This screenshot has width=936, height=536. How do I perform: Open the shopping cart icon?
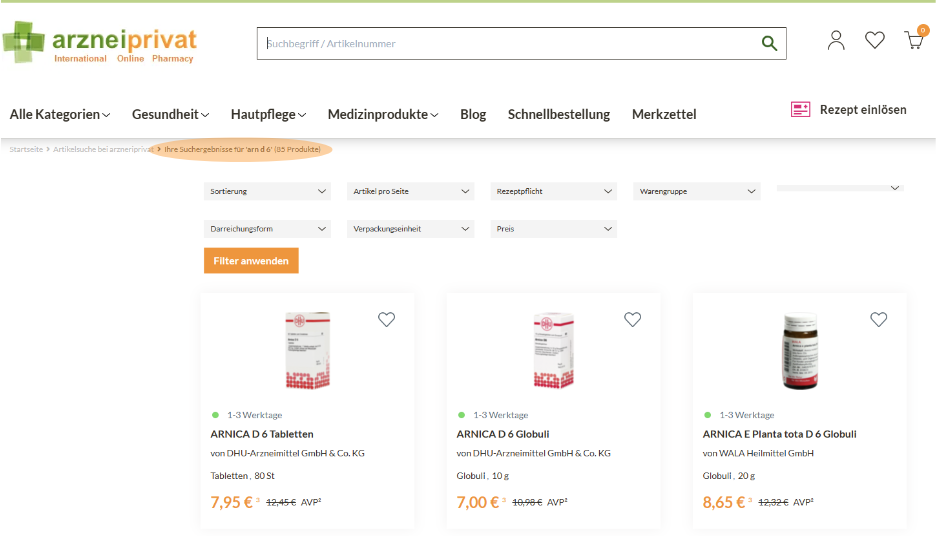coord(914,40)
